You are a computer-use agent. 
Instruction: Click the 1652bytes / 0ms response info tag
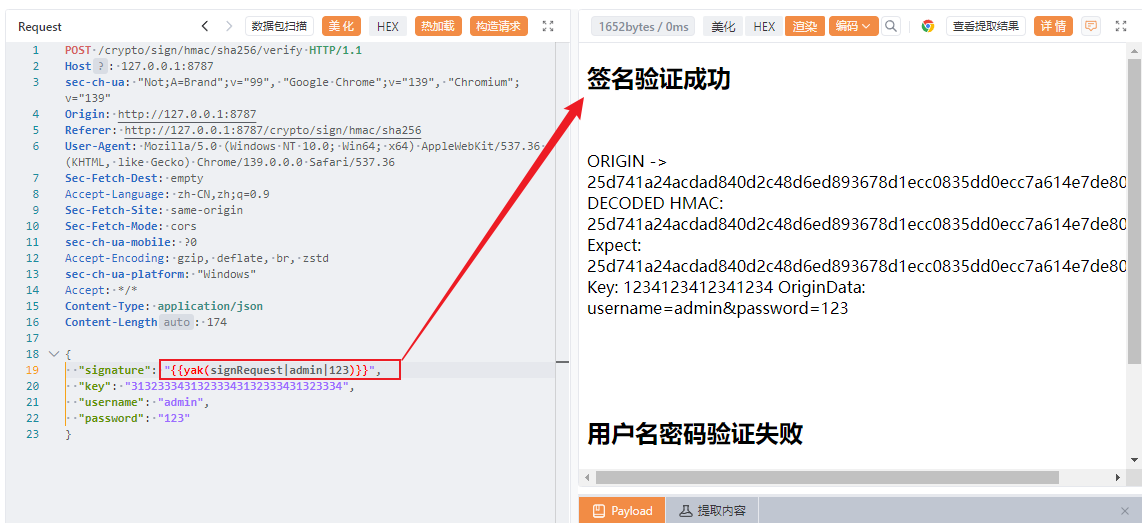coord(643,26)
